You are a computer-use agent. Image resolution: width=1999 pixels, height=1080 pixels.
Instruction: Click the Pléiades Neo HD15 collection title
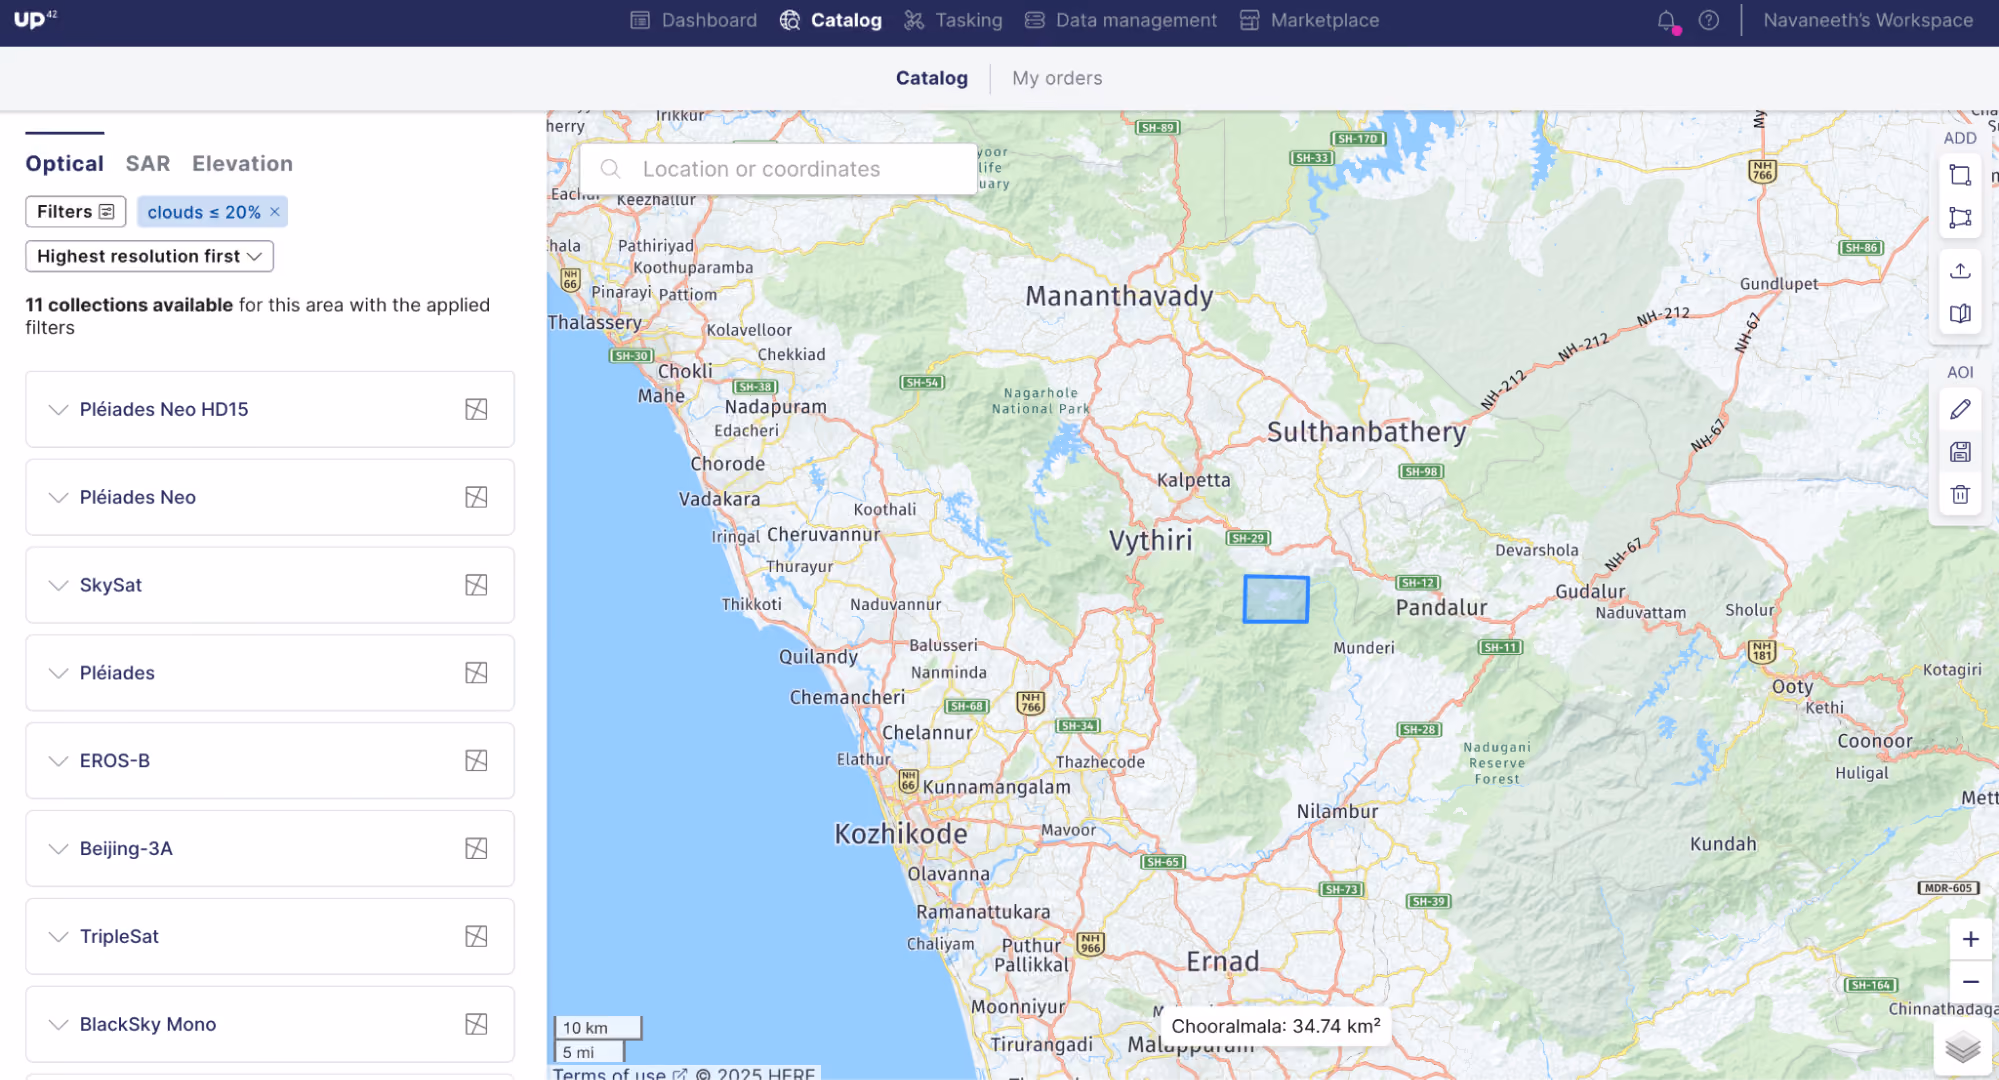click(x=164, y=409)
